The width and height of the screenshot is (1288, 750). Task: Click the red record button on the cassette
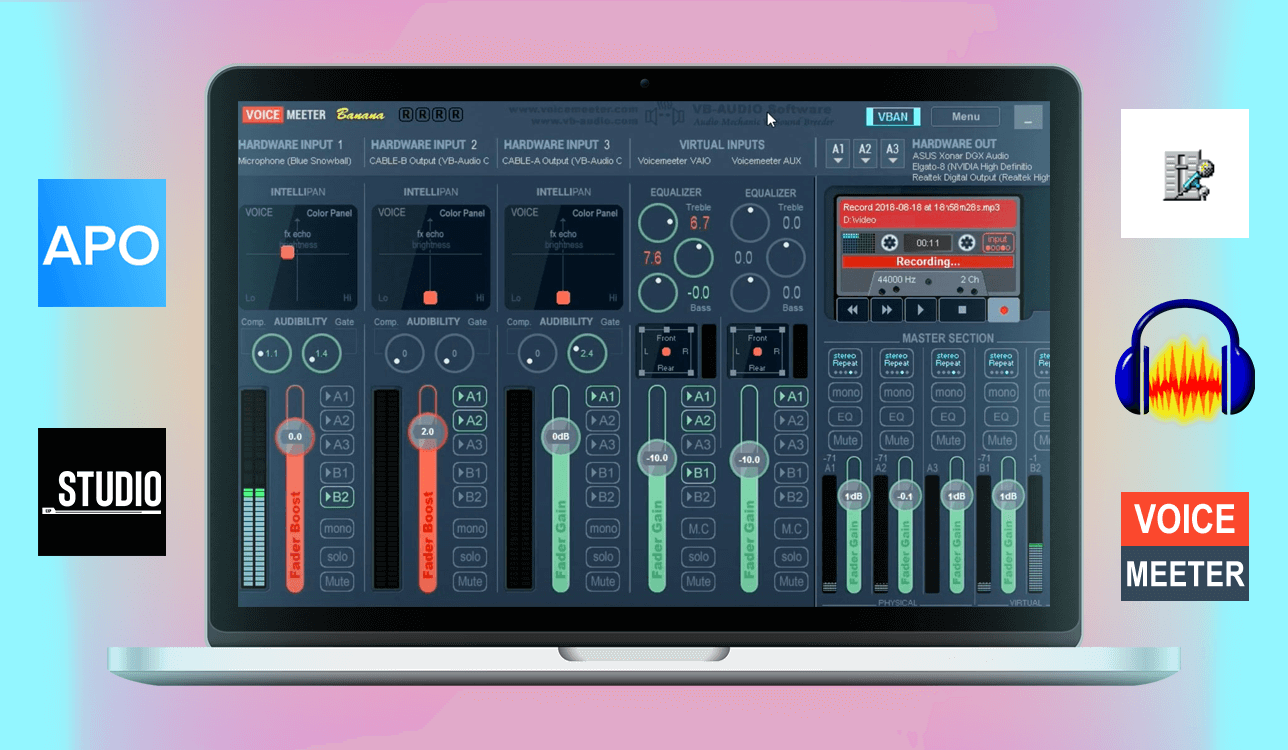tap(1004, 310)
